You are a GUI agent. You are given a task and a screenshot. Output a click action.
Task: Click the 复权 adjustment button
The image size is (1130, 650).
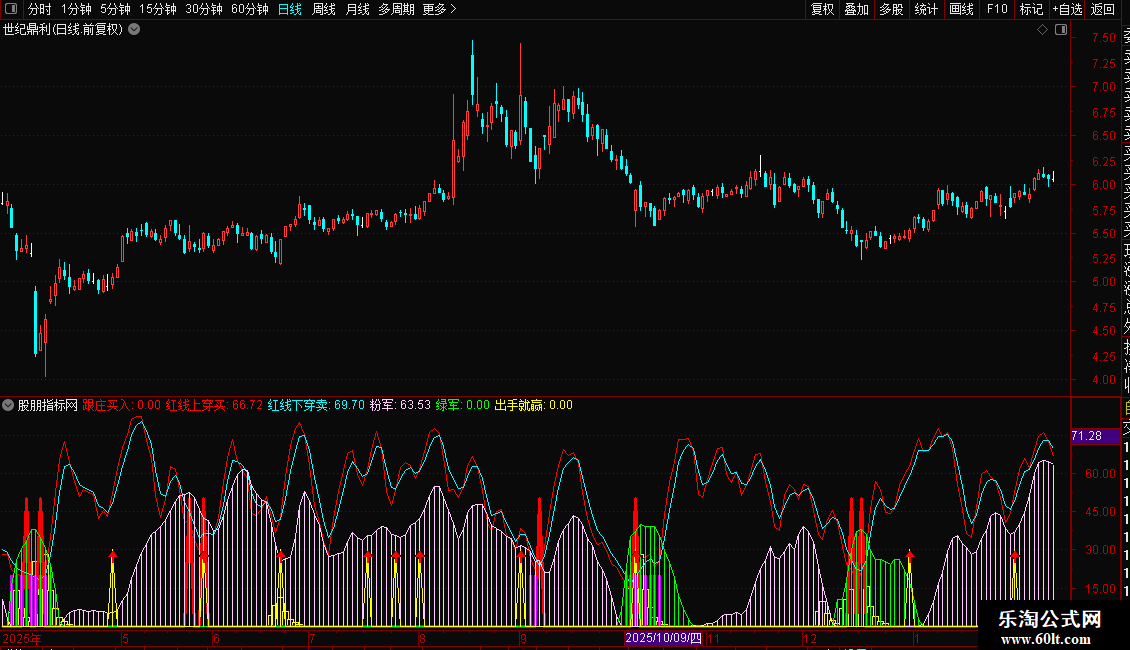tap(822, 9)
